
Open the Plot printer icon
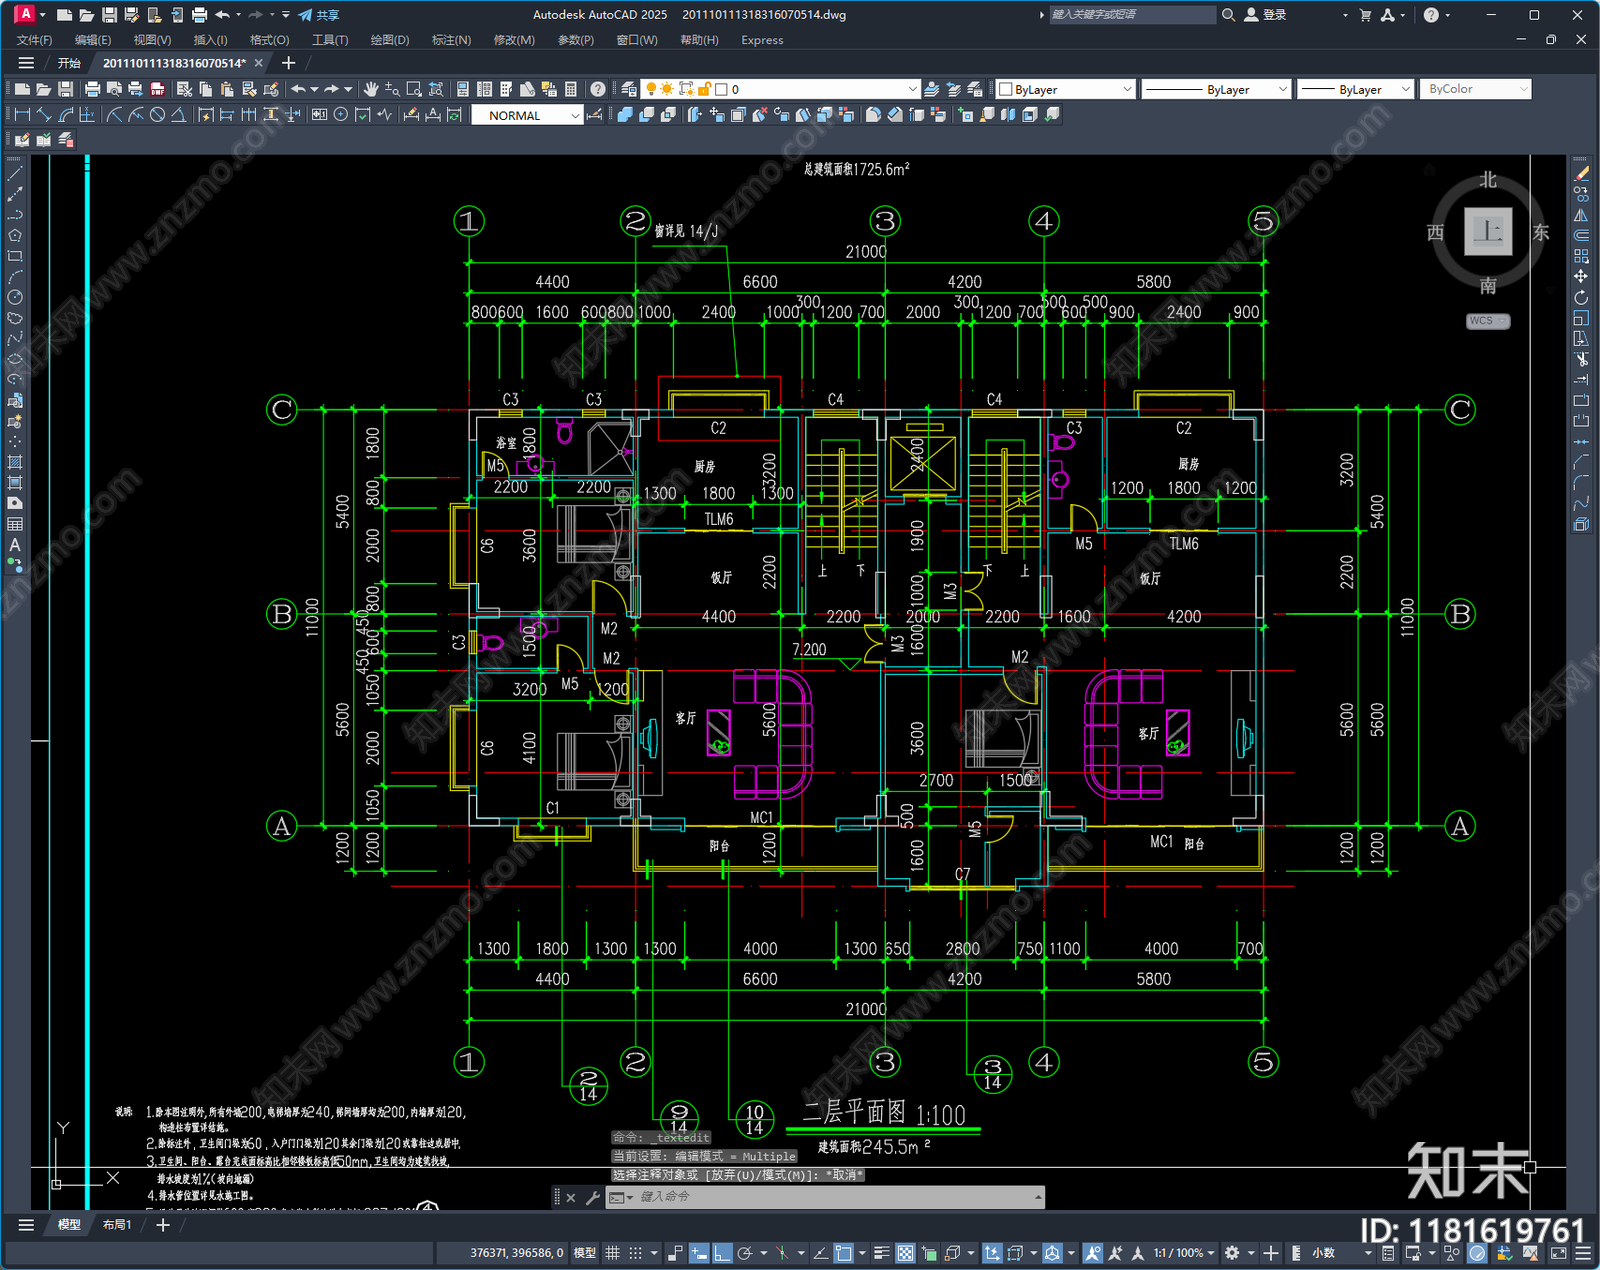[92, 89]
